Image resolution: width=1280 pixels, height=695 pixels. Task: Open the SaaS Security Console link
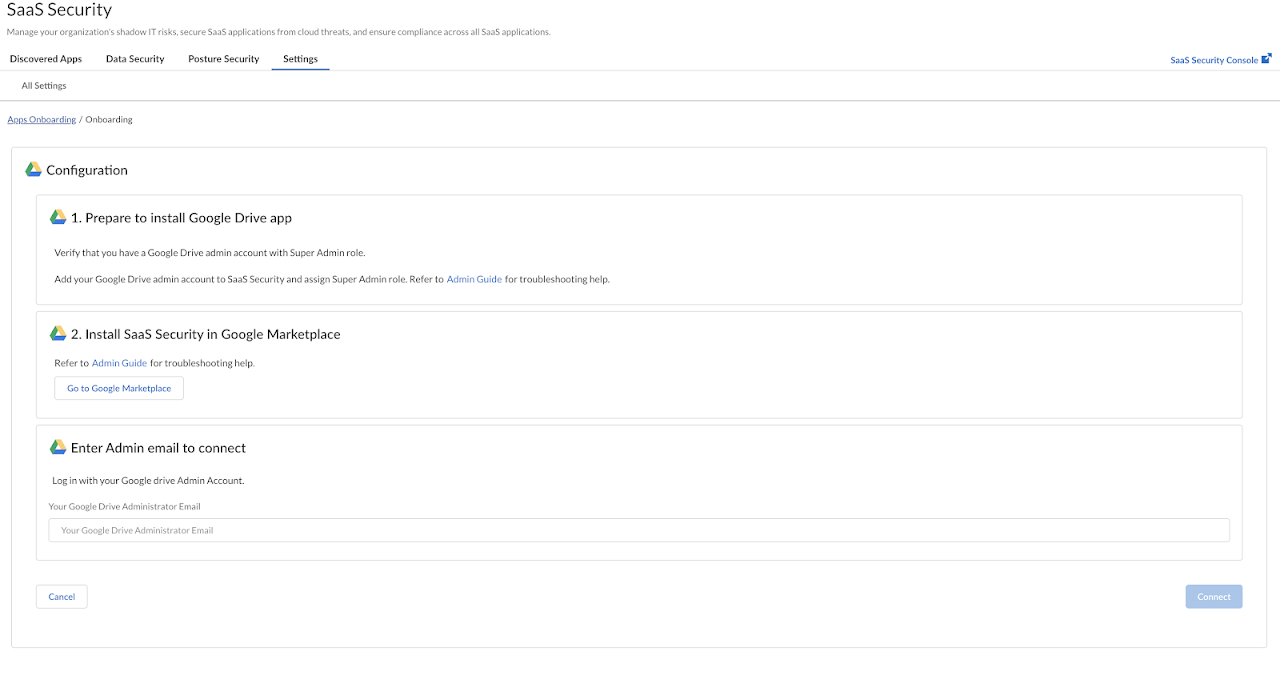pos(1214,60)
